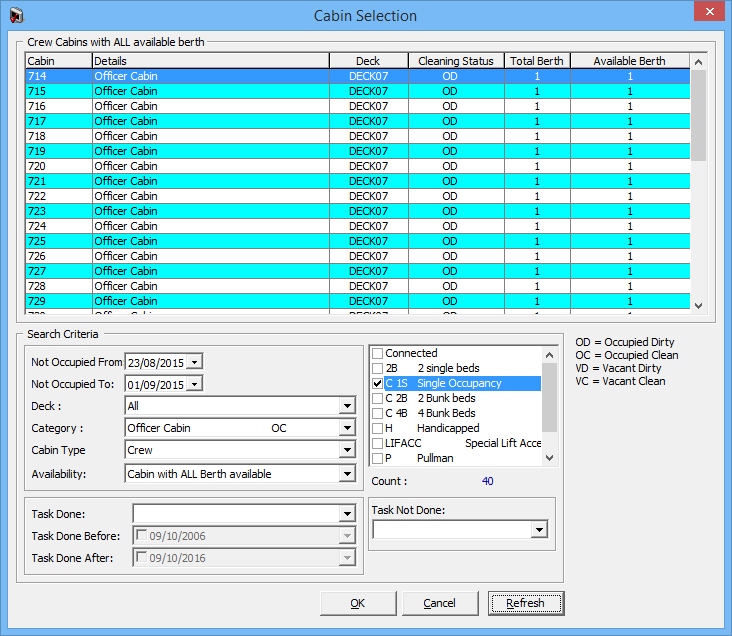Sort by Cleaning Status column header
The image size is (732, 636).
pyautogui.click(x=456, y=61)
